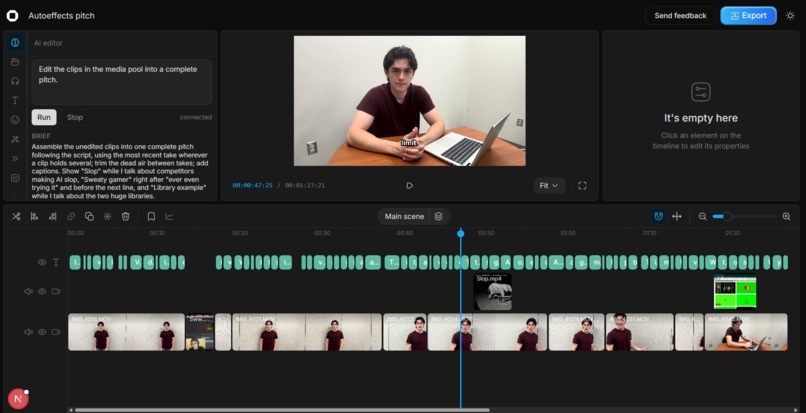Zoom out the timeline with minus magnifier
This screenshot has height=413, width=806.
point(702,217)
